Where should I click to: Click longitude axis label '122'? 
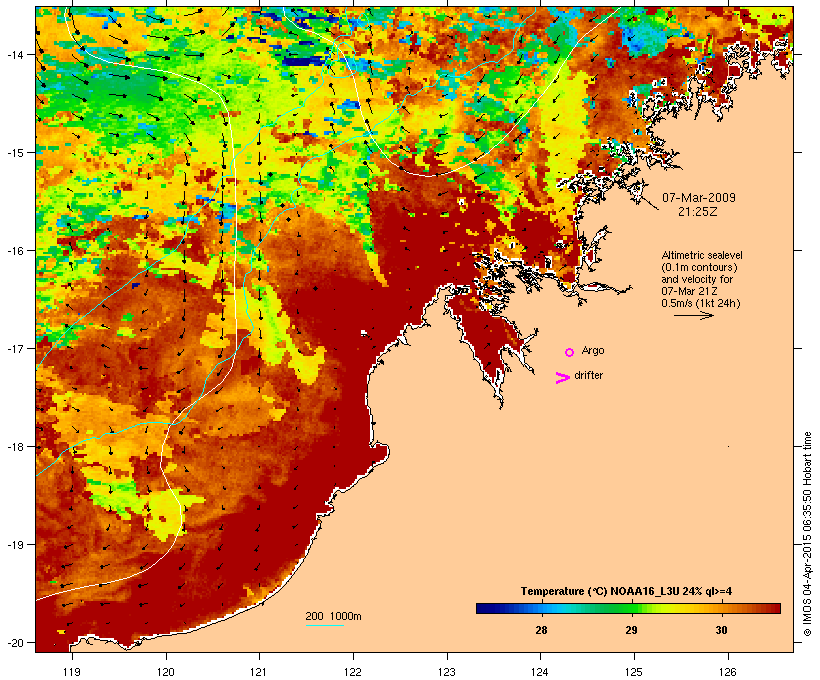click(x=353, y=672)
